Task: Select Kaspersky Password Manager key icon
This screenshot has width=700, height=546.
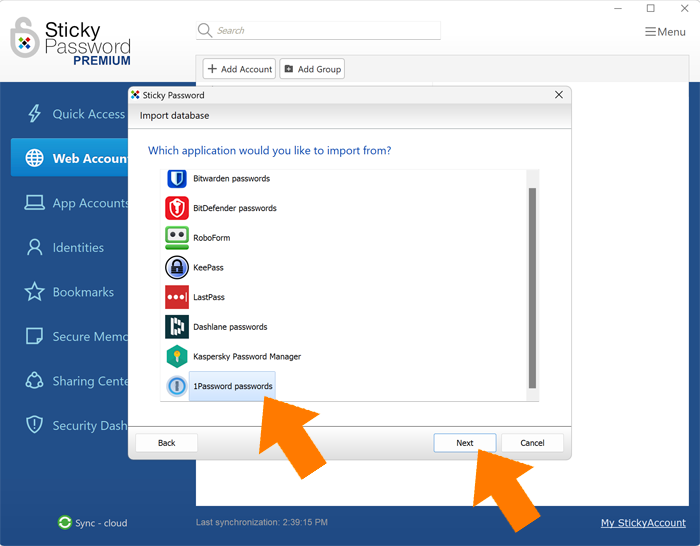Action: pyautogui.click(x=177, y=357)
